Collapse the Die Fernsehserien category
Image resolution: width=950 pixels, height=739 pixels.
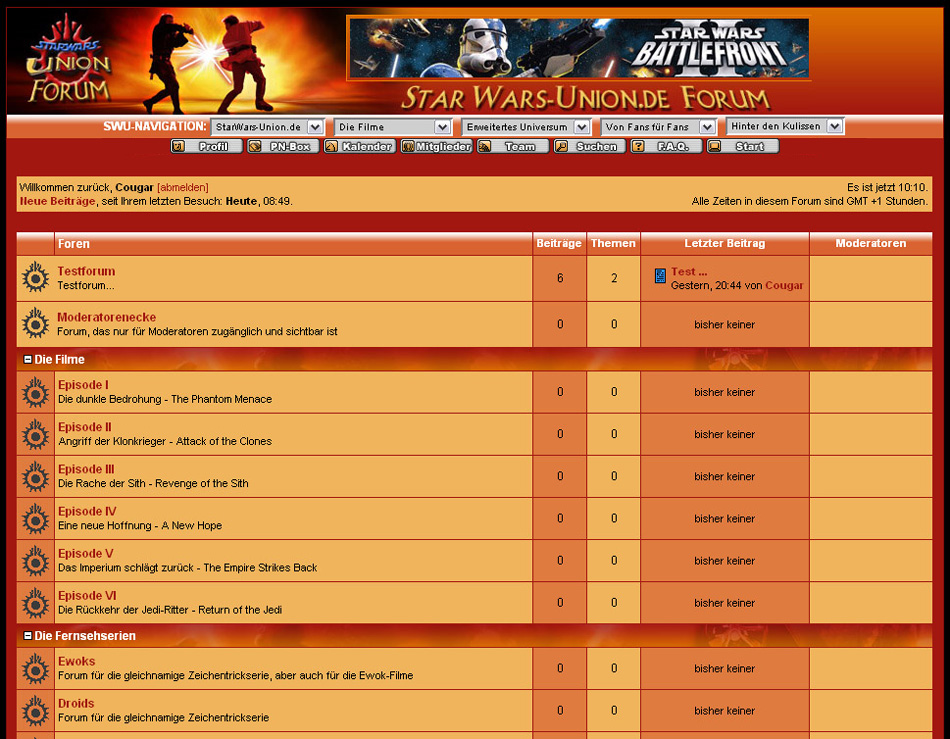(27, 635)
